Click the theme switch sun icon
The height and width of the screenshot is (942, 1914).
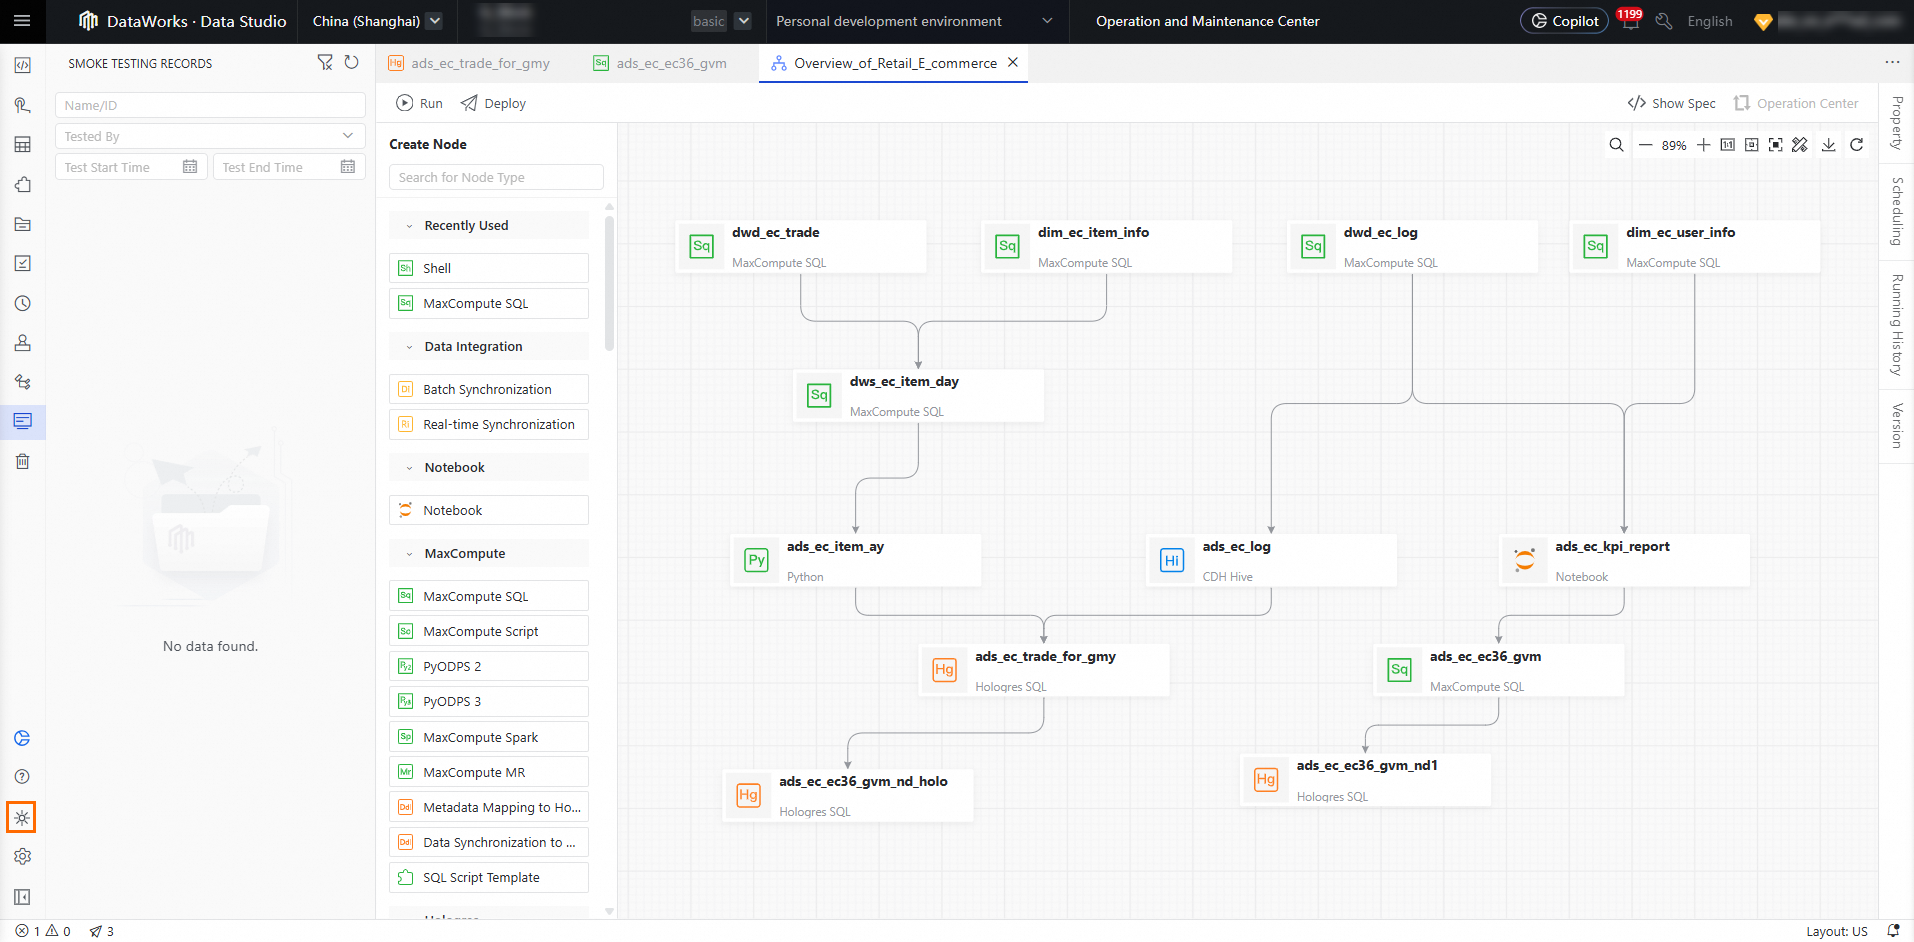[x=22, y=818]
